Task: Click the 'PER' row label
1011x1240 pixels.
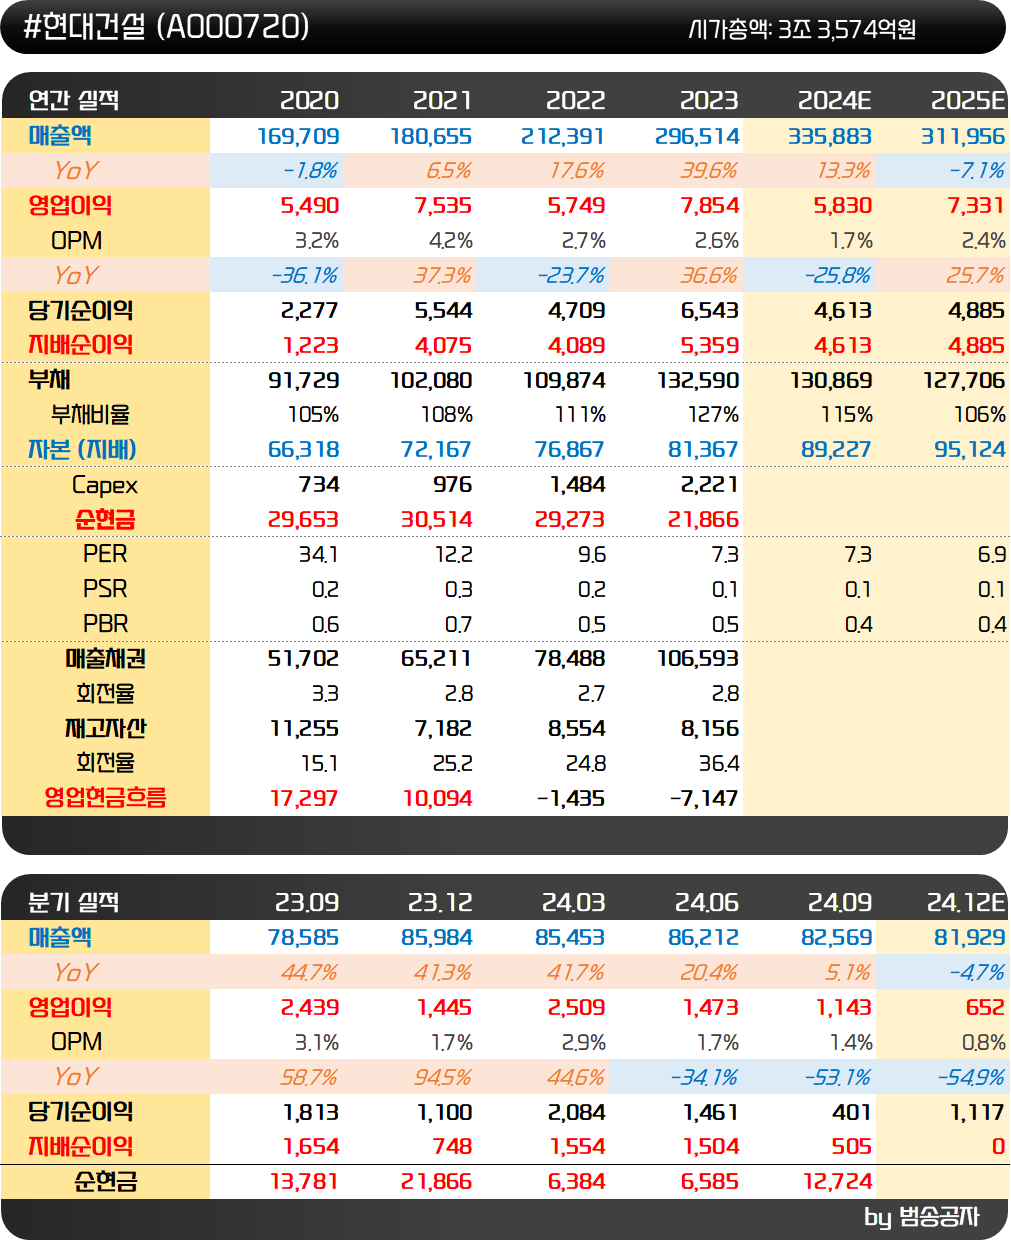Action: [x=105, y=554]
